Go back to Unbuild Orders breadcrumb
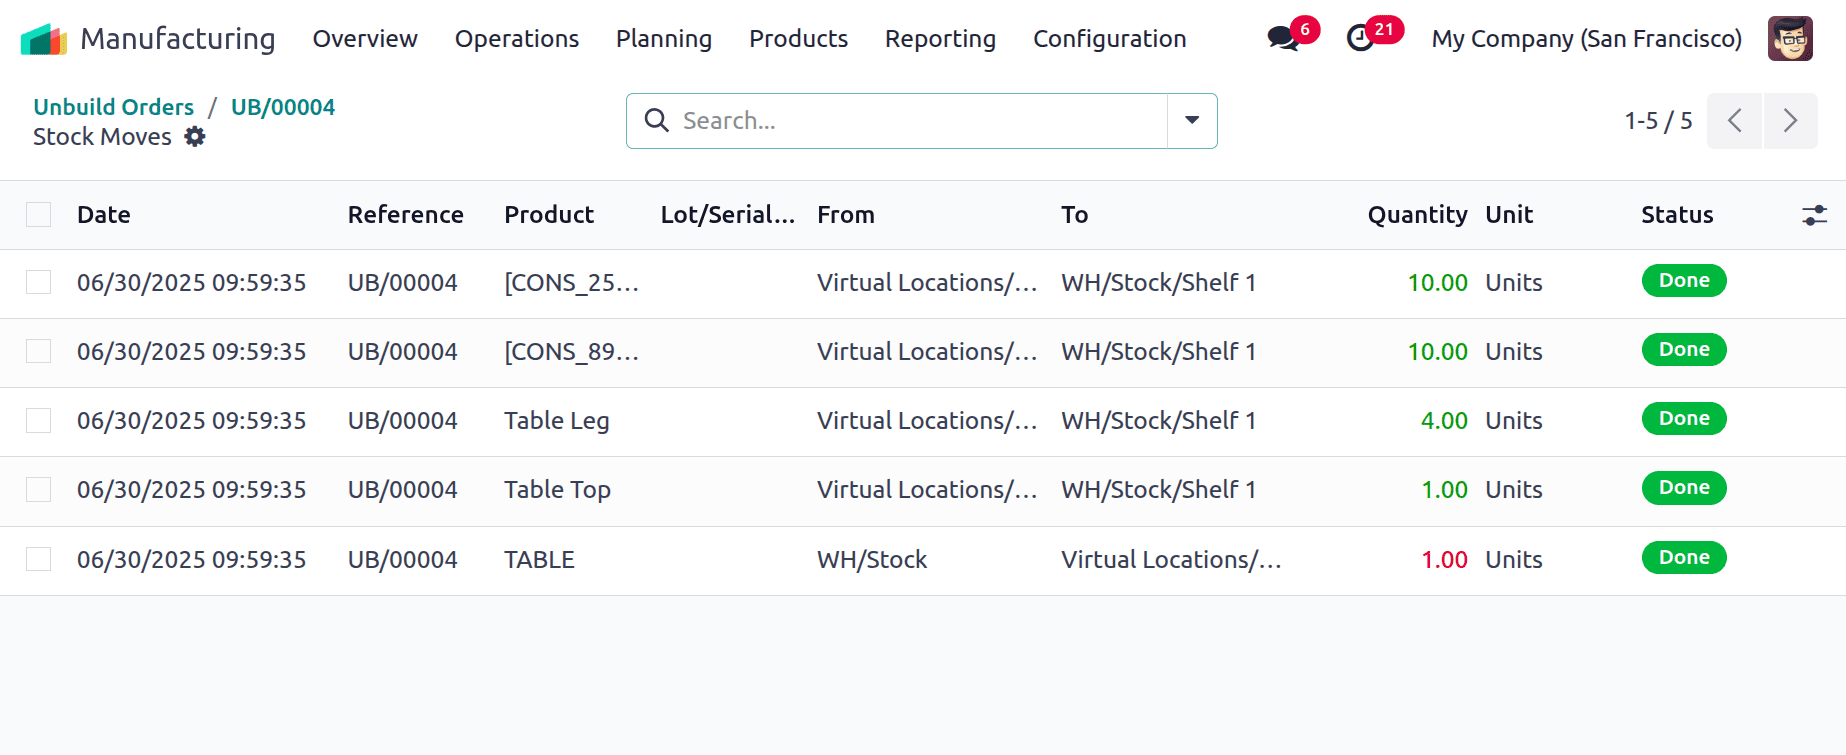 pyautogui.click(x=113, y=107)
